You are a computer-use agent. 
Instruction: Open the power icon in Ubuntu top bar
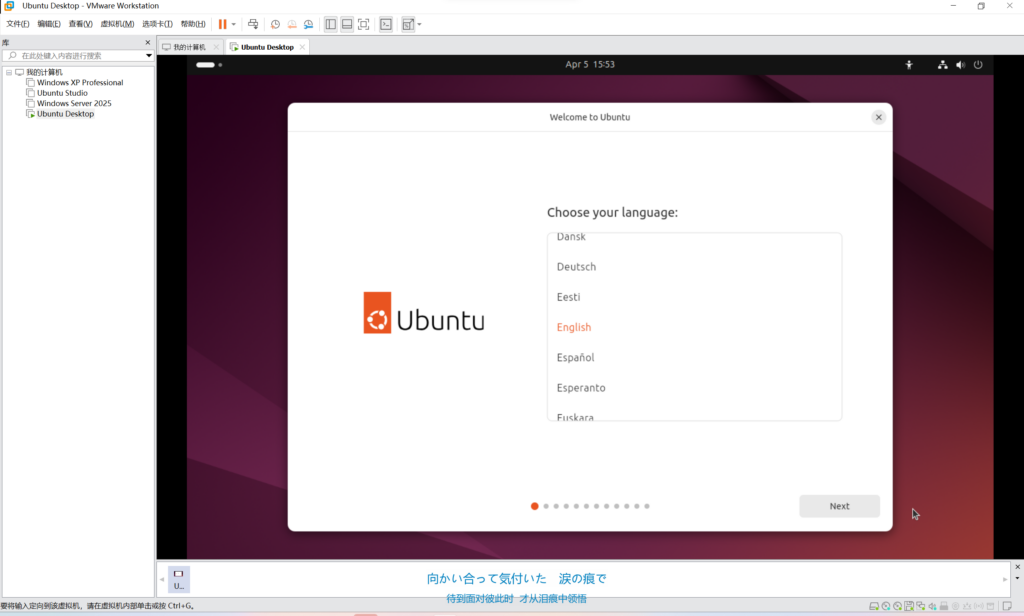(978, 65)
